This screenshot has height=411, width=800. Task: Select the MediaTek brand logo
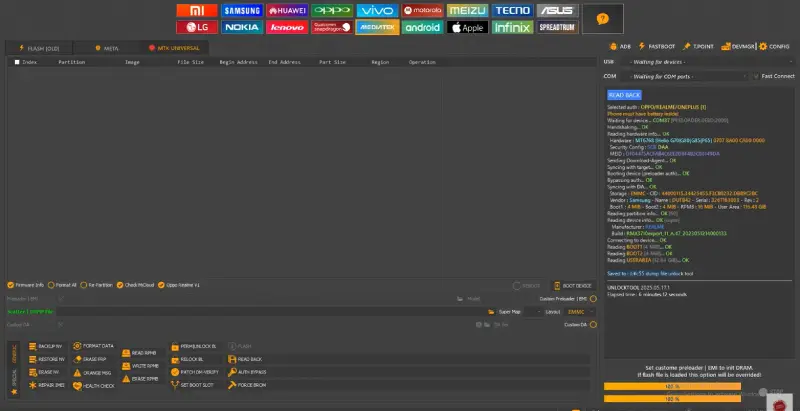(377, 27)
